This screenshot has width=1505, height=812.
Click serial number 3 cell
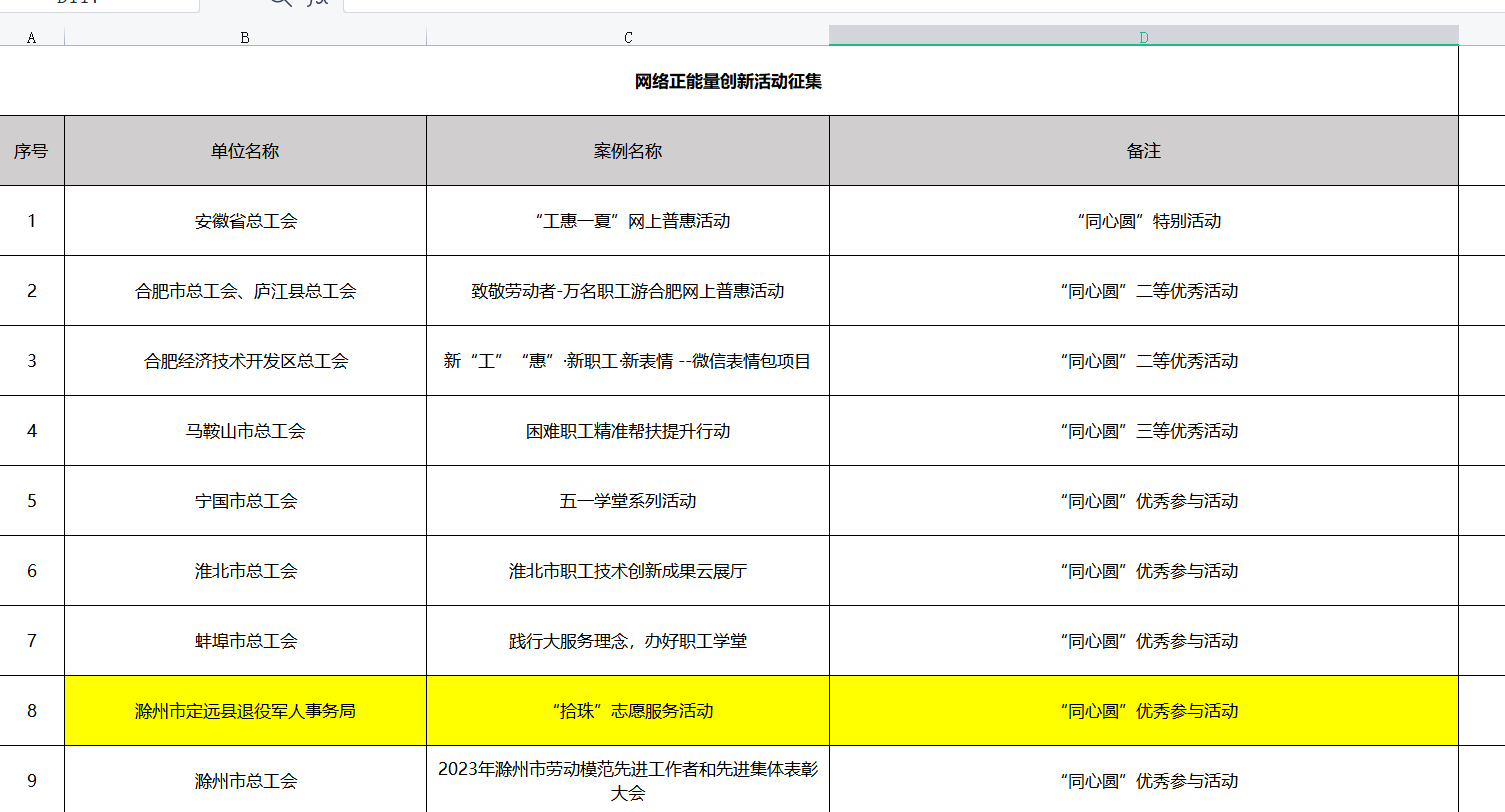32,361
